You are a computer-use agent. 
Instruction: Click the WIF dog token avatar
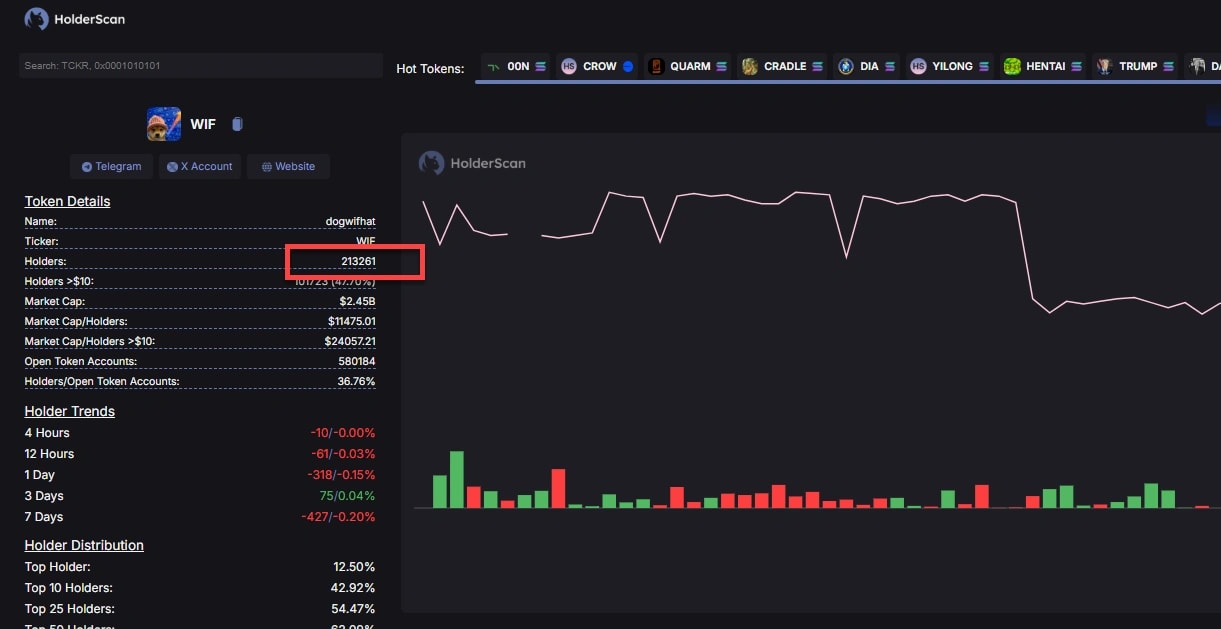pos(164,124)
